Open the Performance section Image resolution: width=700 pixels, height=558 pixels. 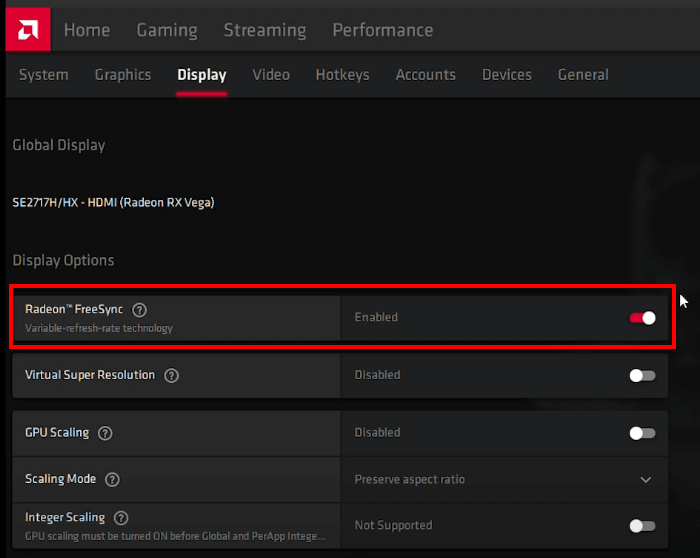383,30
